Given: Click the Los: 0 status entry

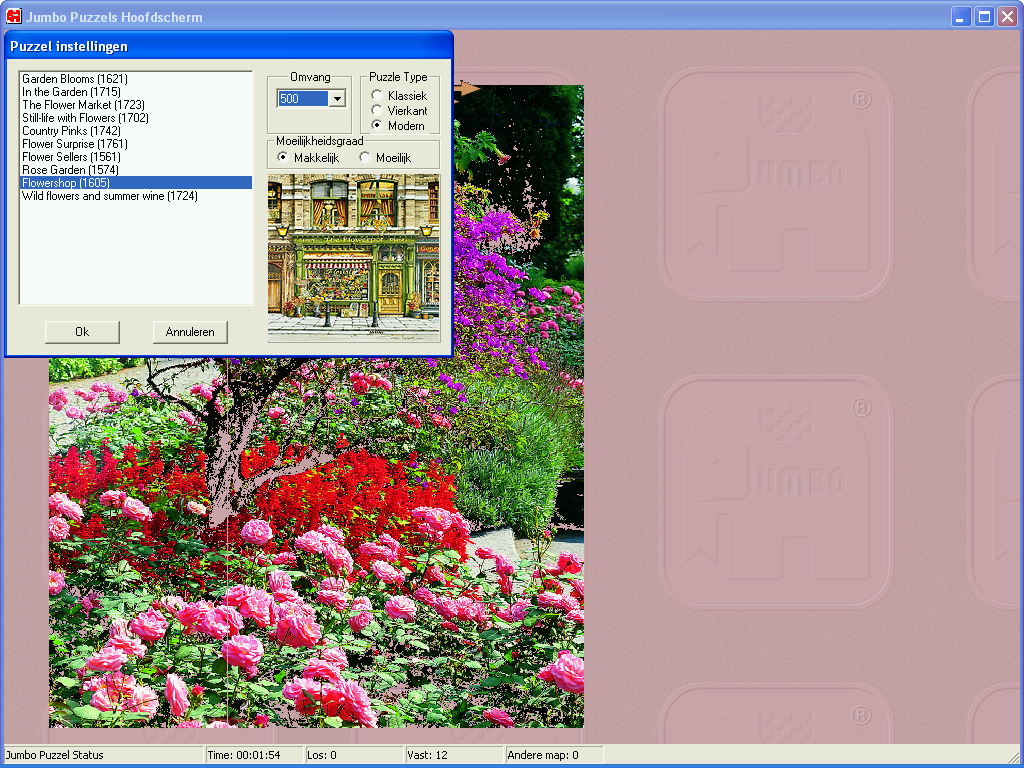Looking at the screenshot, I should pos(354,755).
